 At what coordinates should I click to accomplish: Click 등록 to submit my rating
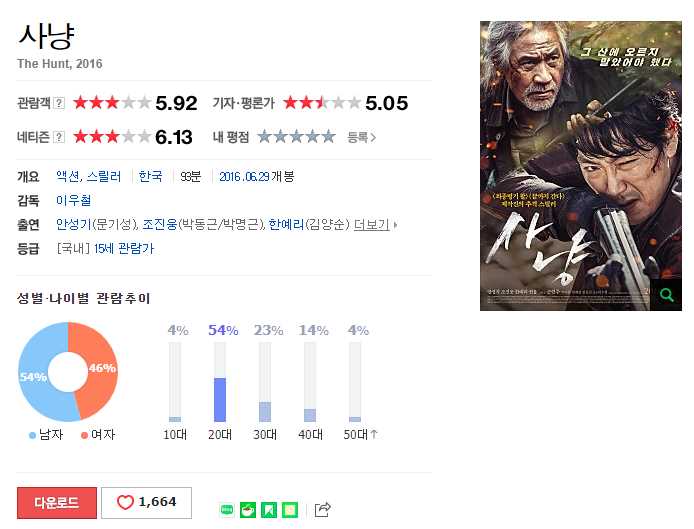pyautogui.click(x=362, y=137)
